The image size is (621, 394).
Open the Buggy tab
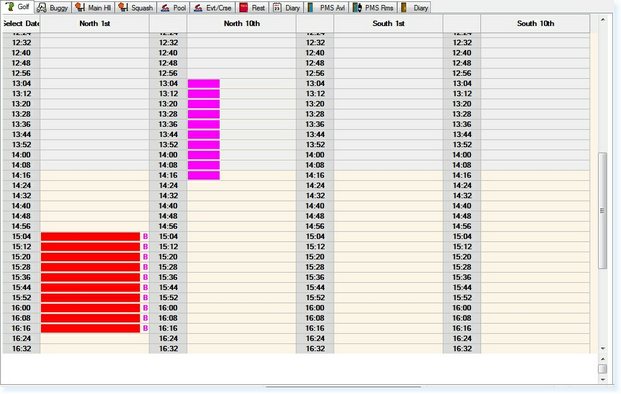pos(53,8)
